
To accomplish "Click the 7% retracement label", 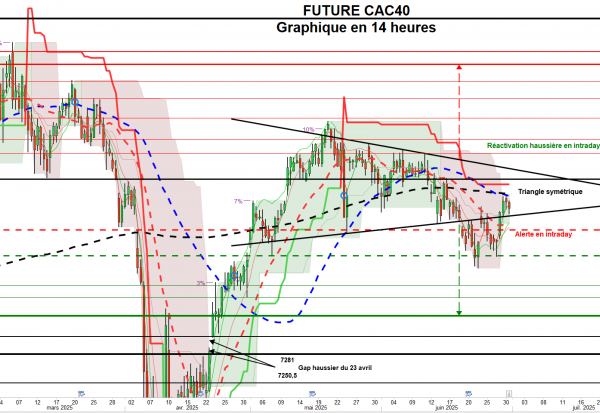I will (x=238, y=201).
